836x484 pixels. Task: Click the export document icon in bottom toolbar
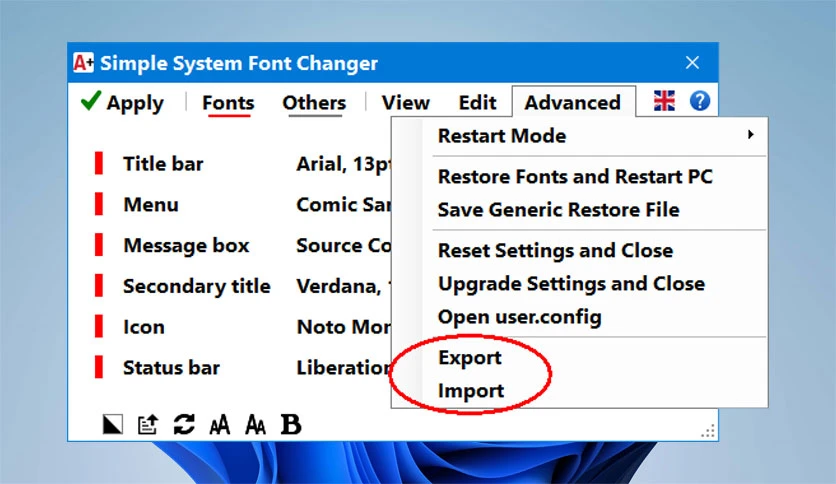[148, 424]
